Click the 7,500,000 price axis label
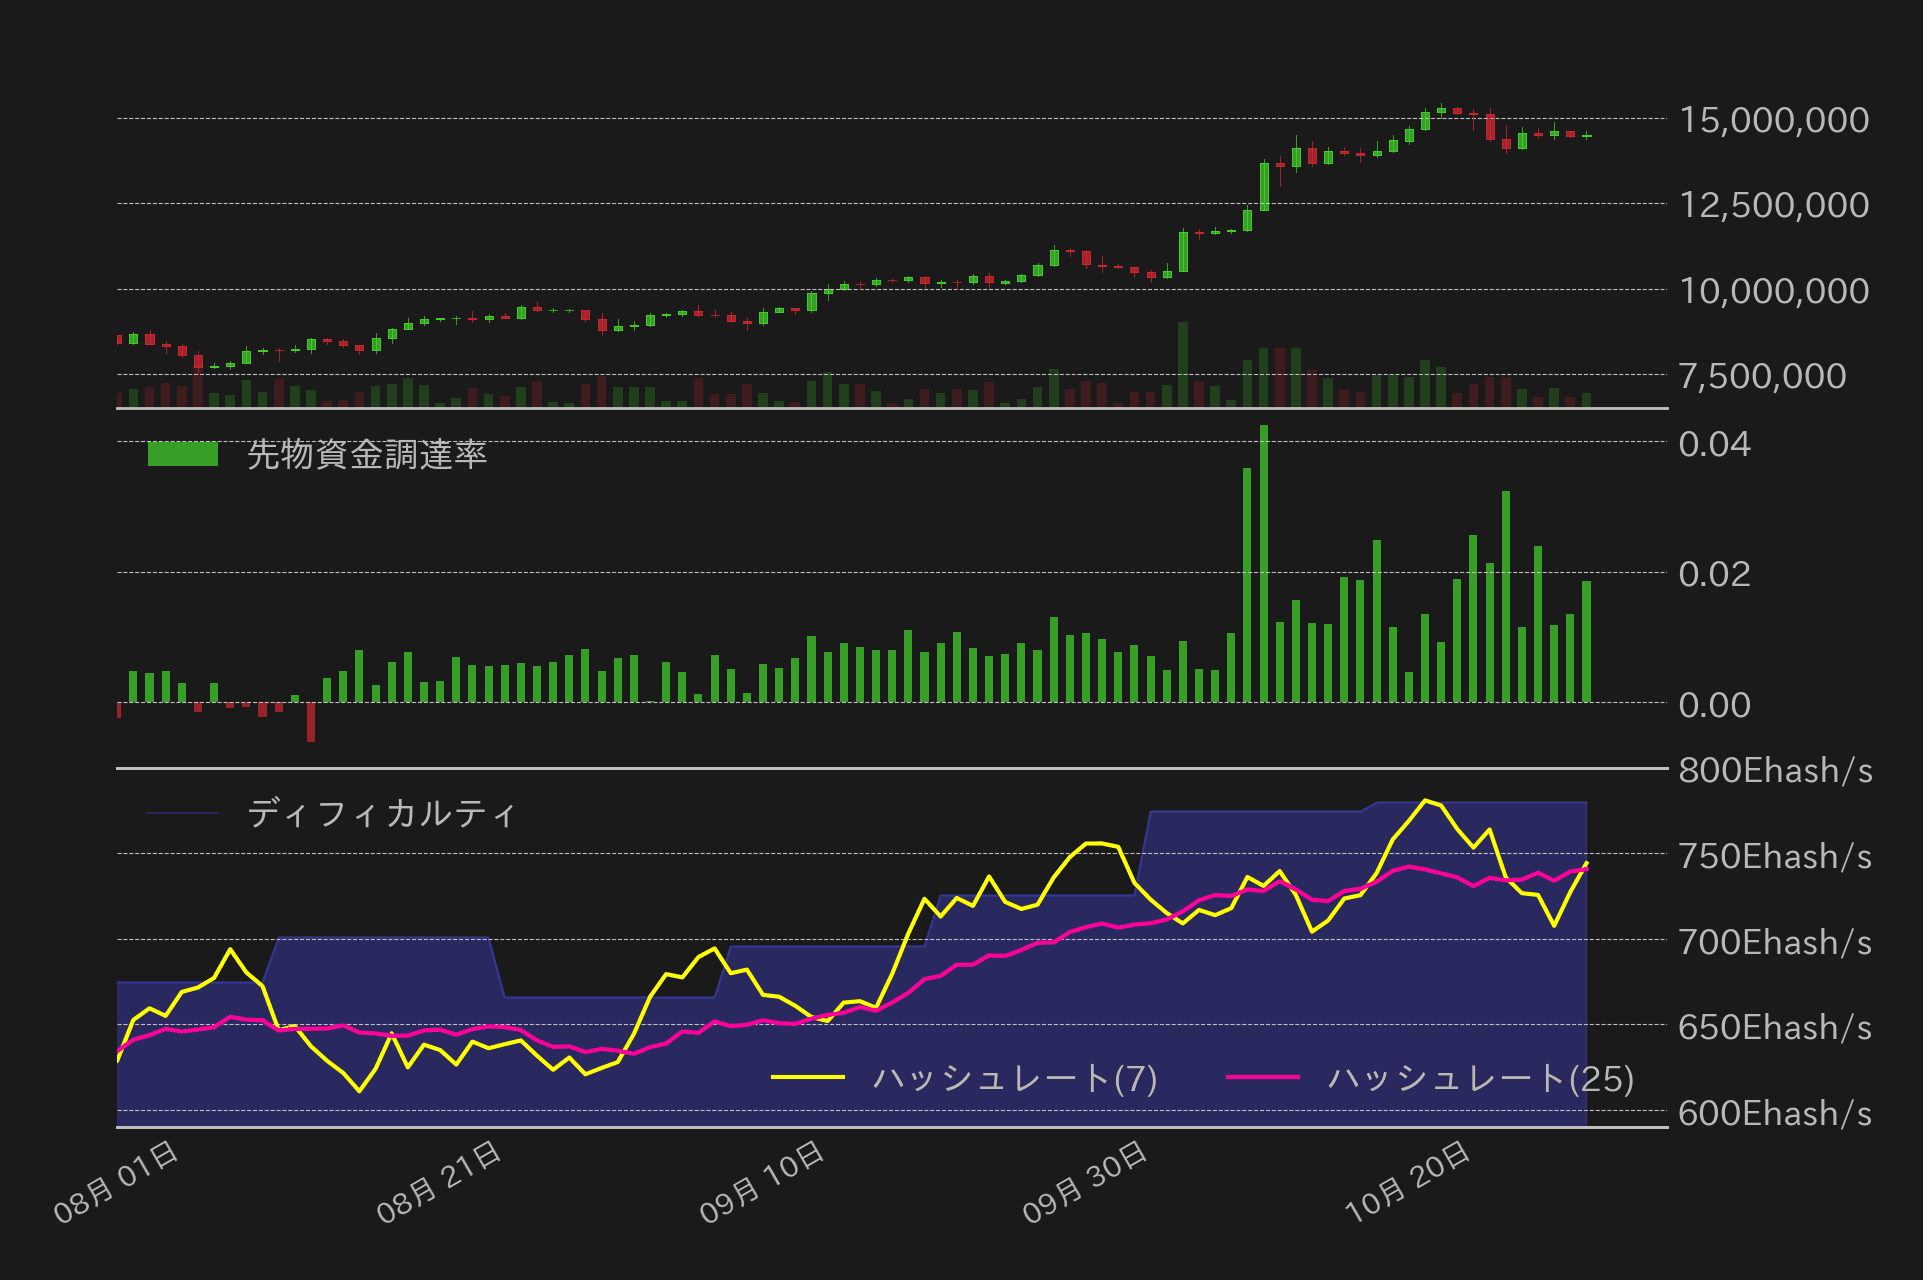 [1762, 376]
